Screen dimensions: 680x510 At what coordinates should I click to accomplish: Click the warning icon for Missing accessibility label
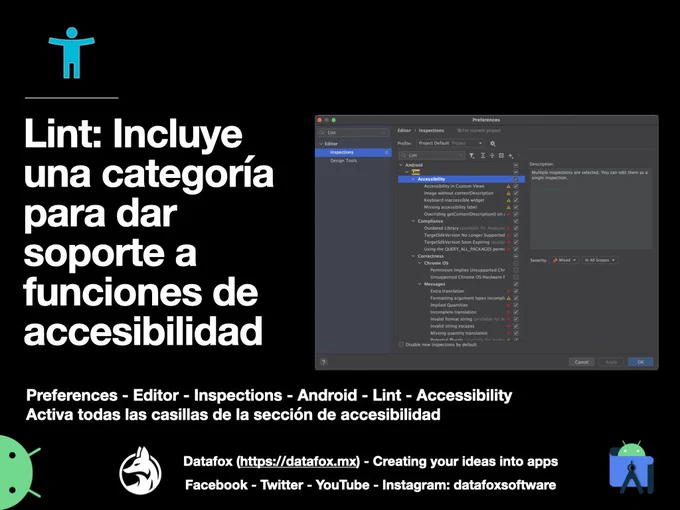[x=509, y=207]
